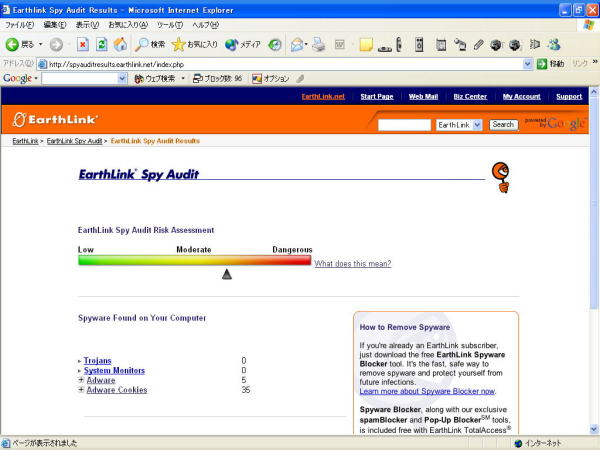
Task: Click the EarthLink Spy Audit breadcrumb link
Action: tap(74, 141)
